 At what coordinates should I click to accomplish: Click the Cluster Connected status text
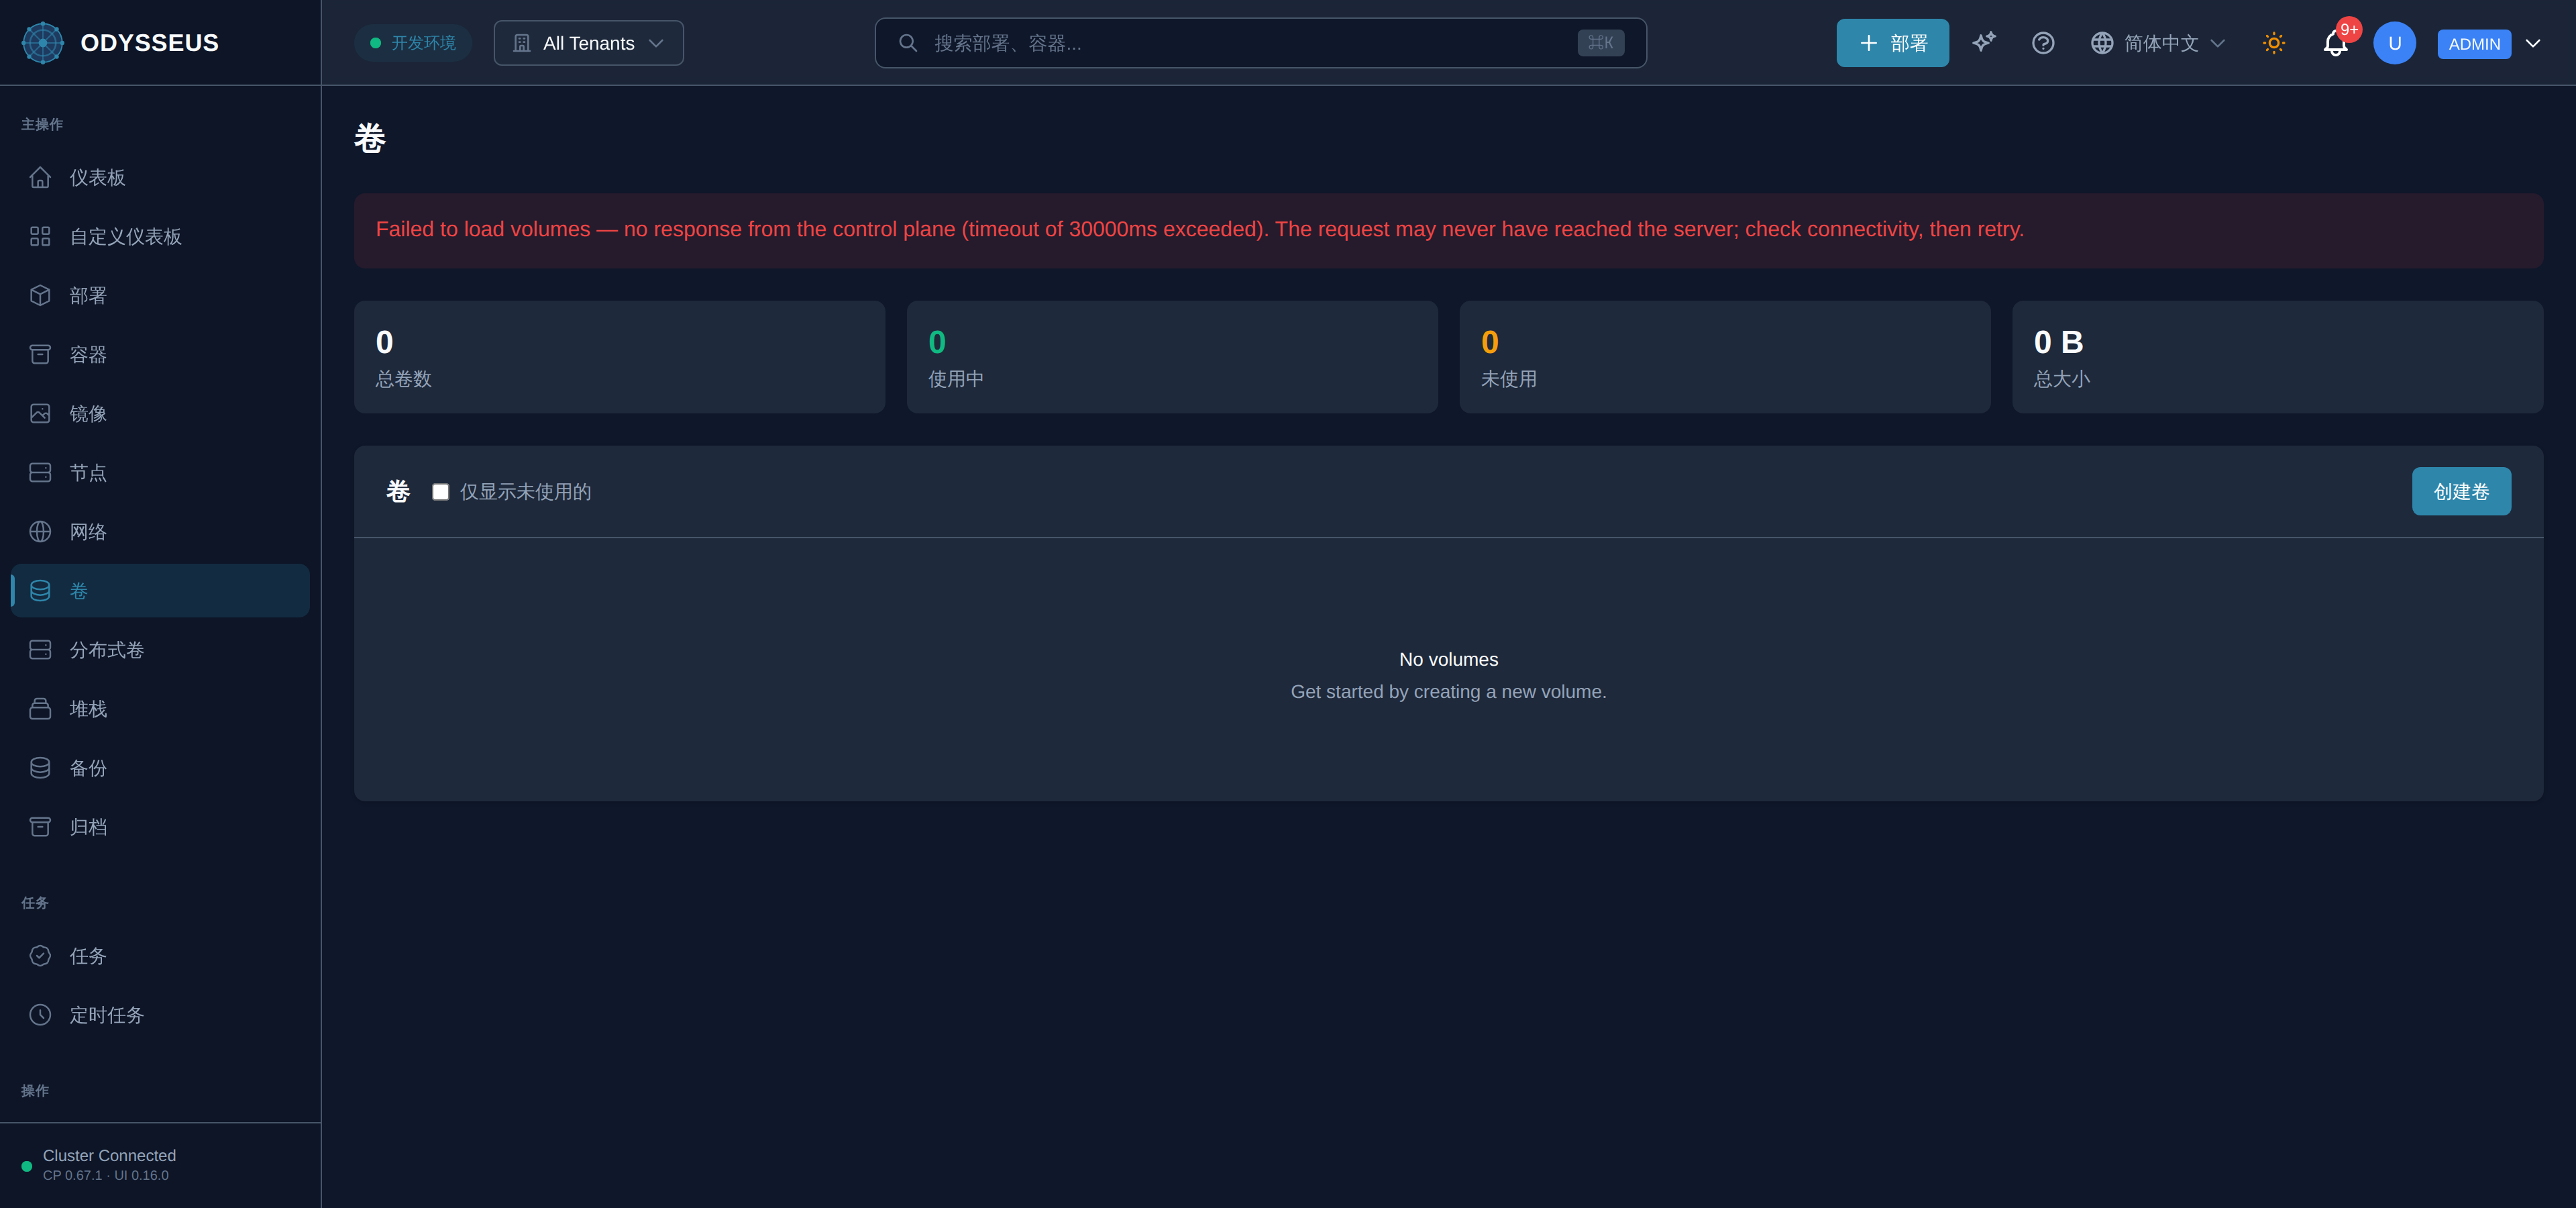click(x=109, y=1155)
